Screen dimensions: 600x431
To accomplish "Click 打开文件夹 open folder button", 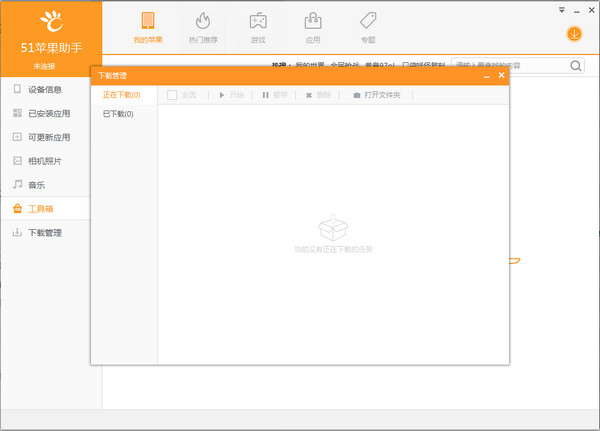I will click(376, 95).
